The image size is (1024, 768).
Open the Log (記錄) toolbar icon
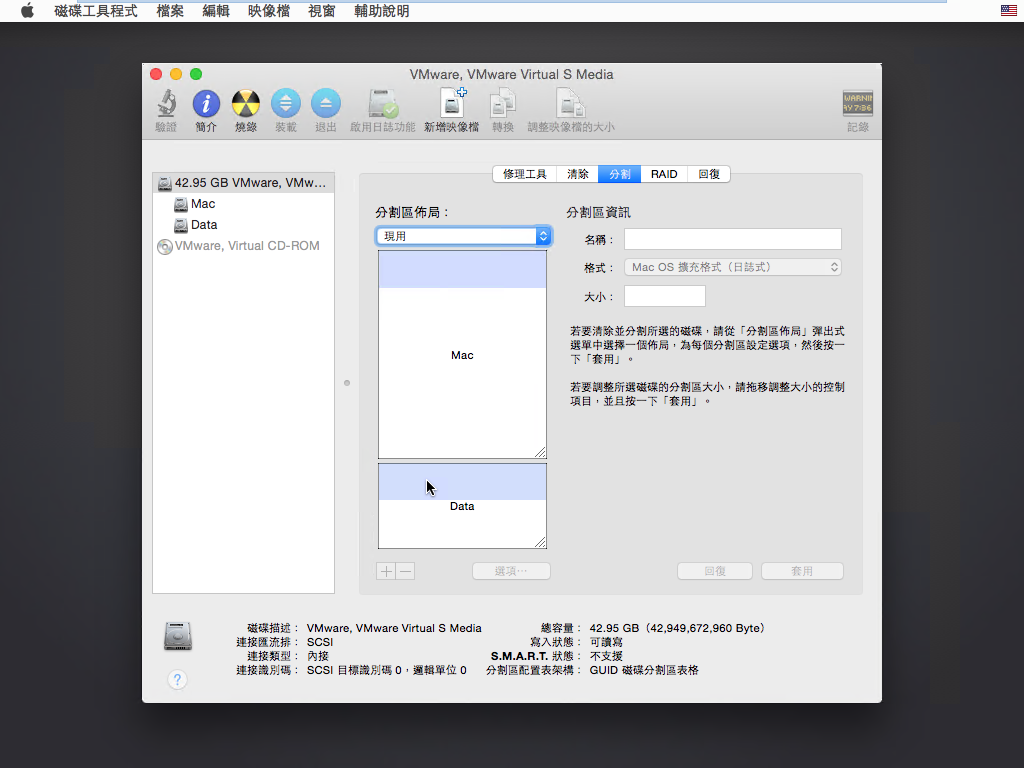click(857, 104)
